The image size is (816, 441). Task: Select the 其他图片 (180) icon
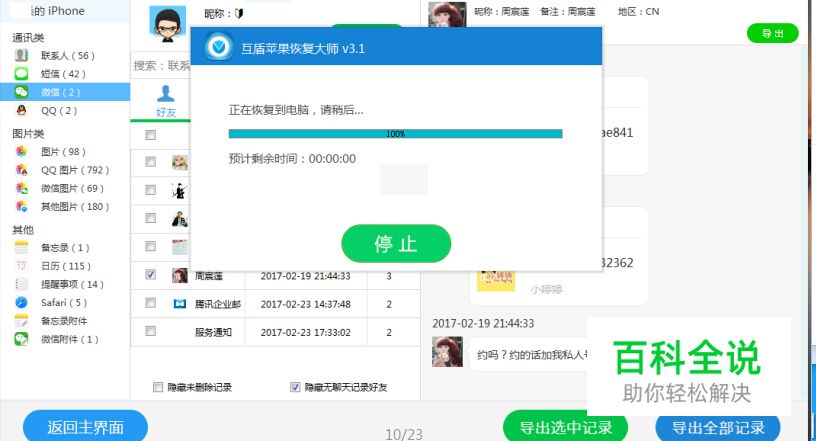coord(21,206)
